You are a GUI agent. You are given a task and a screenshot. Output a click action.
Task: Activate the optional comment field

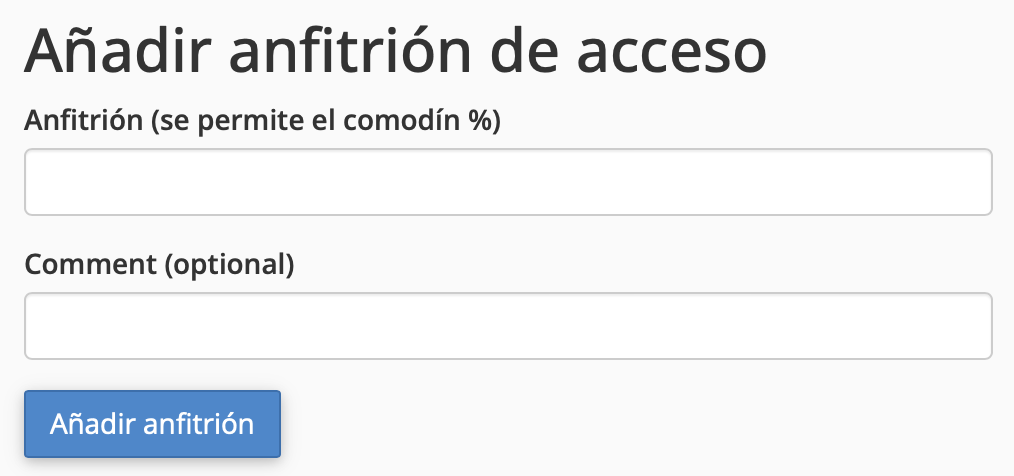coord(508,326)
